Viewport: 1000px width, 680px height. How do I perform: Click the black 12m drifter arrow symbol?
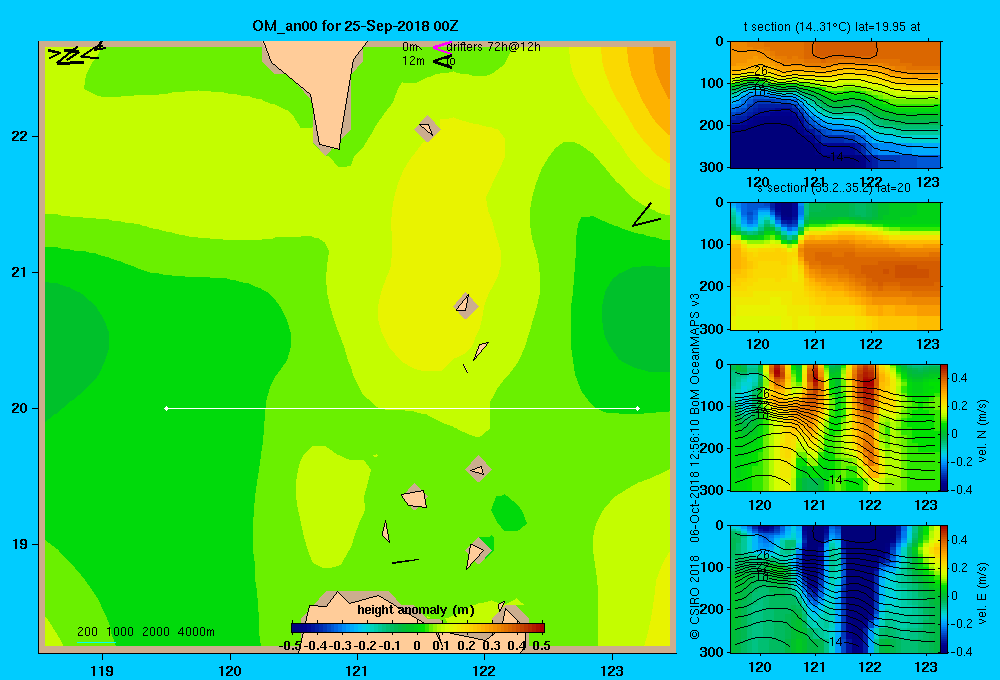click(442, 61)
